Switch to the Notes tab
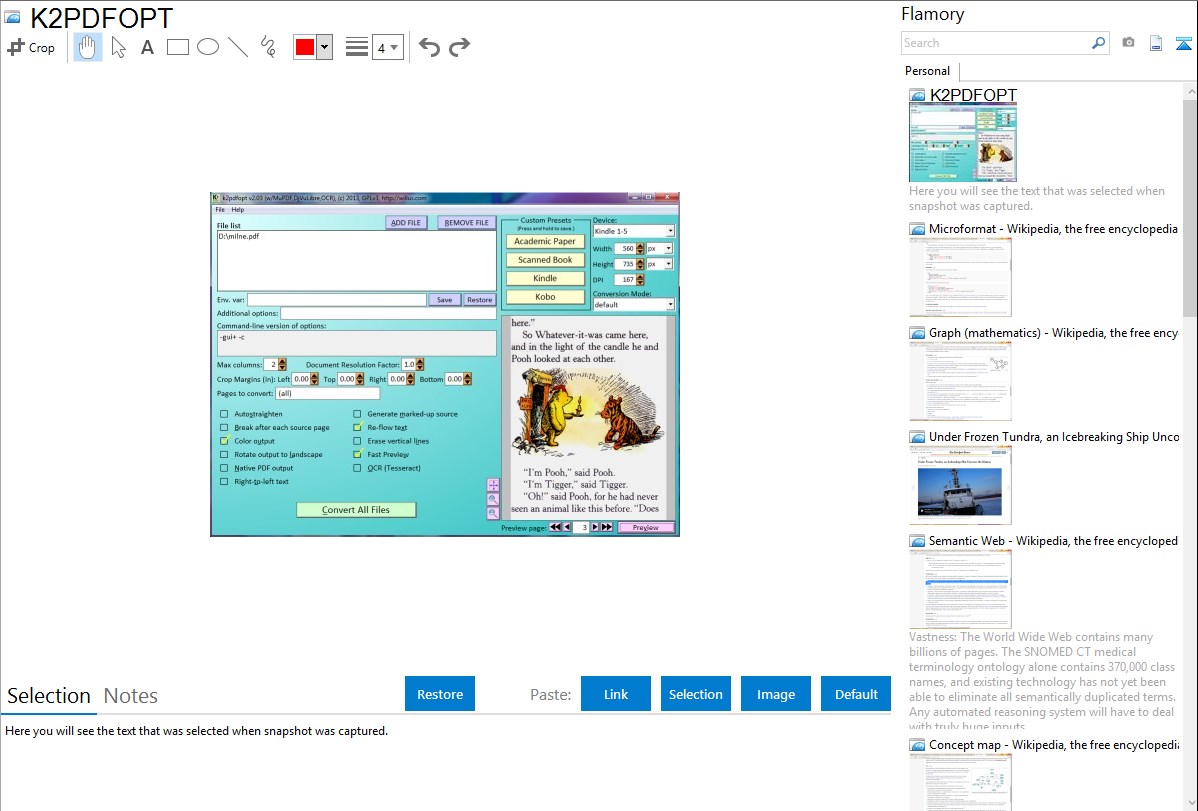This screenshot has width=1198, height=811. point(131,696)
